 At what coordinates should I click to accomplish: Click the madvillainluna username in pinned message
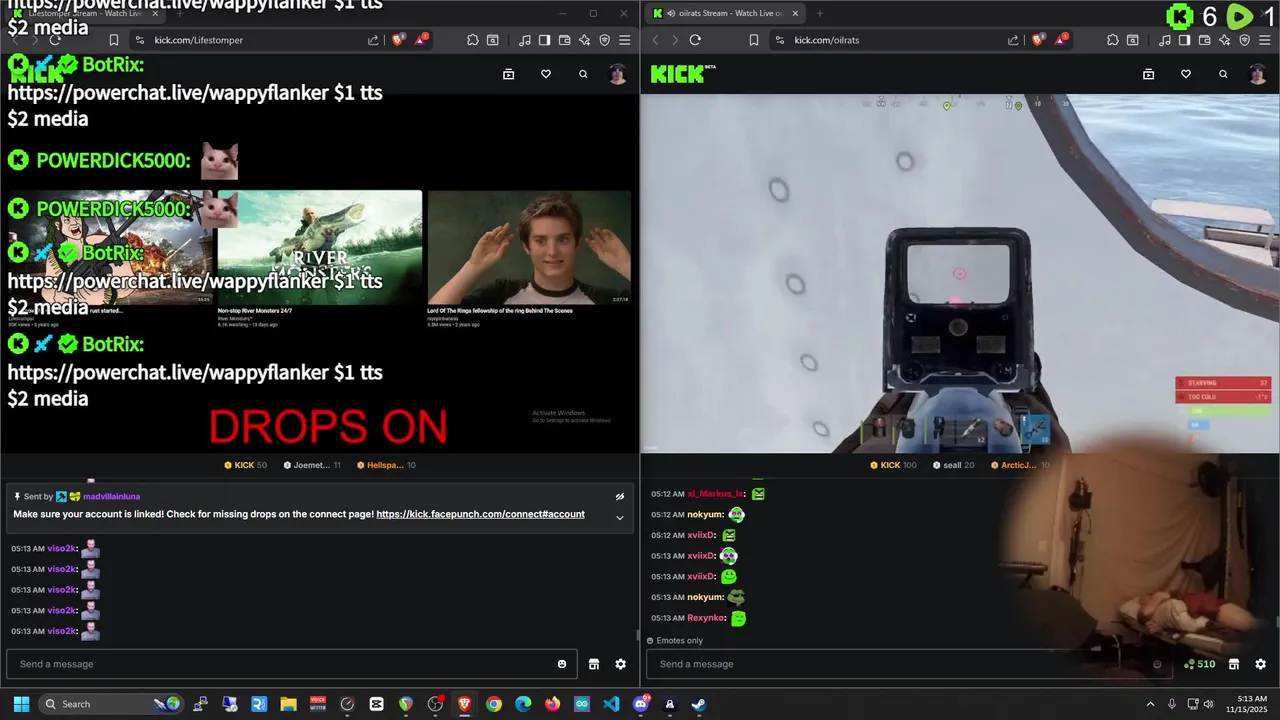[112, 496]
